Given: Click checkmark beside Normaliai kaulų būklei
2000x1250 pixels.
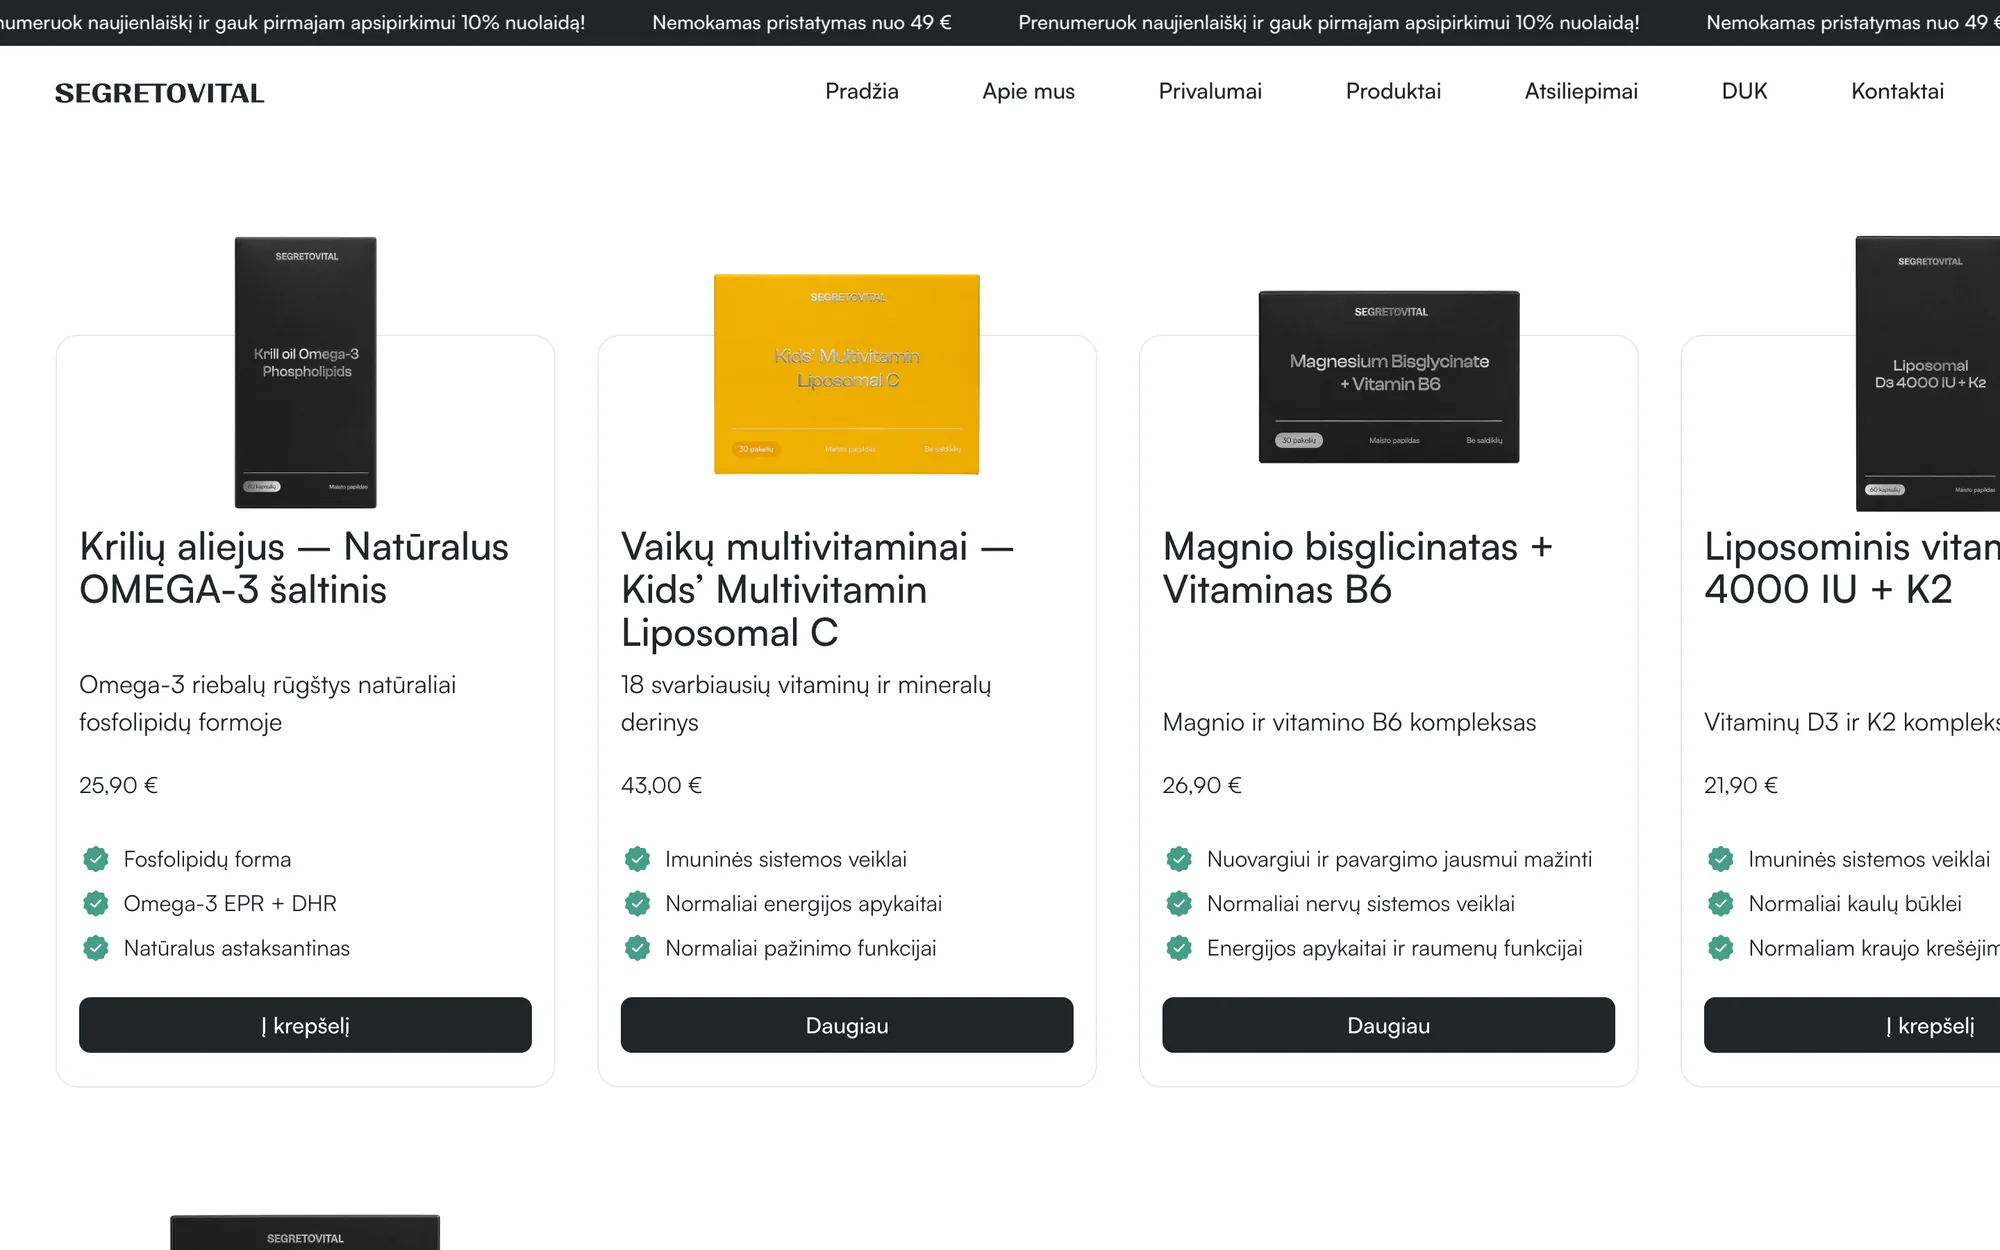Looking at the screenshot, I should tap(1721, 904).
